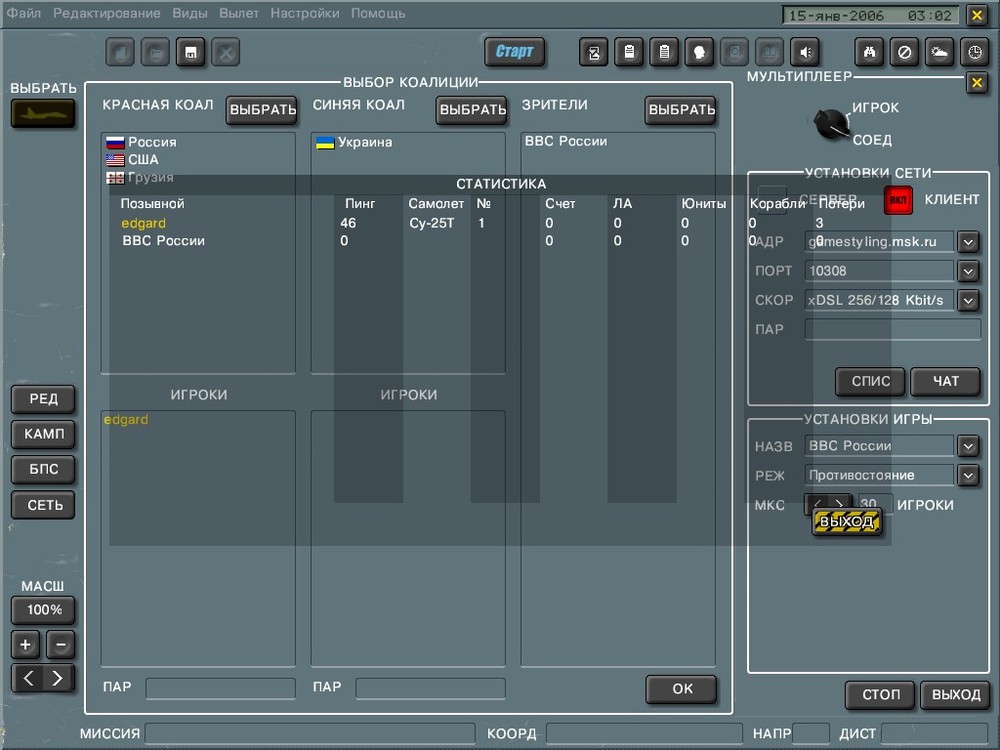The height and width of the screenshot is (750, 1000).
Task: Select the weather settings cloud icon
Action: tap(939, 51)
